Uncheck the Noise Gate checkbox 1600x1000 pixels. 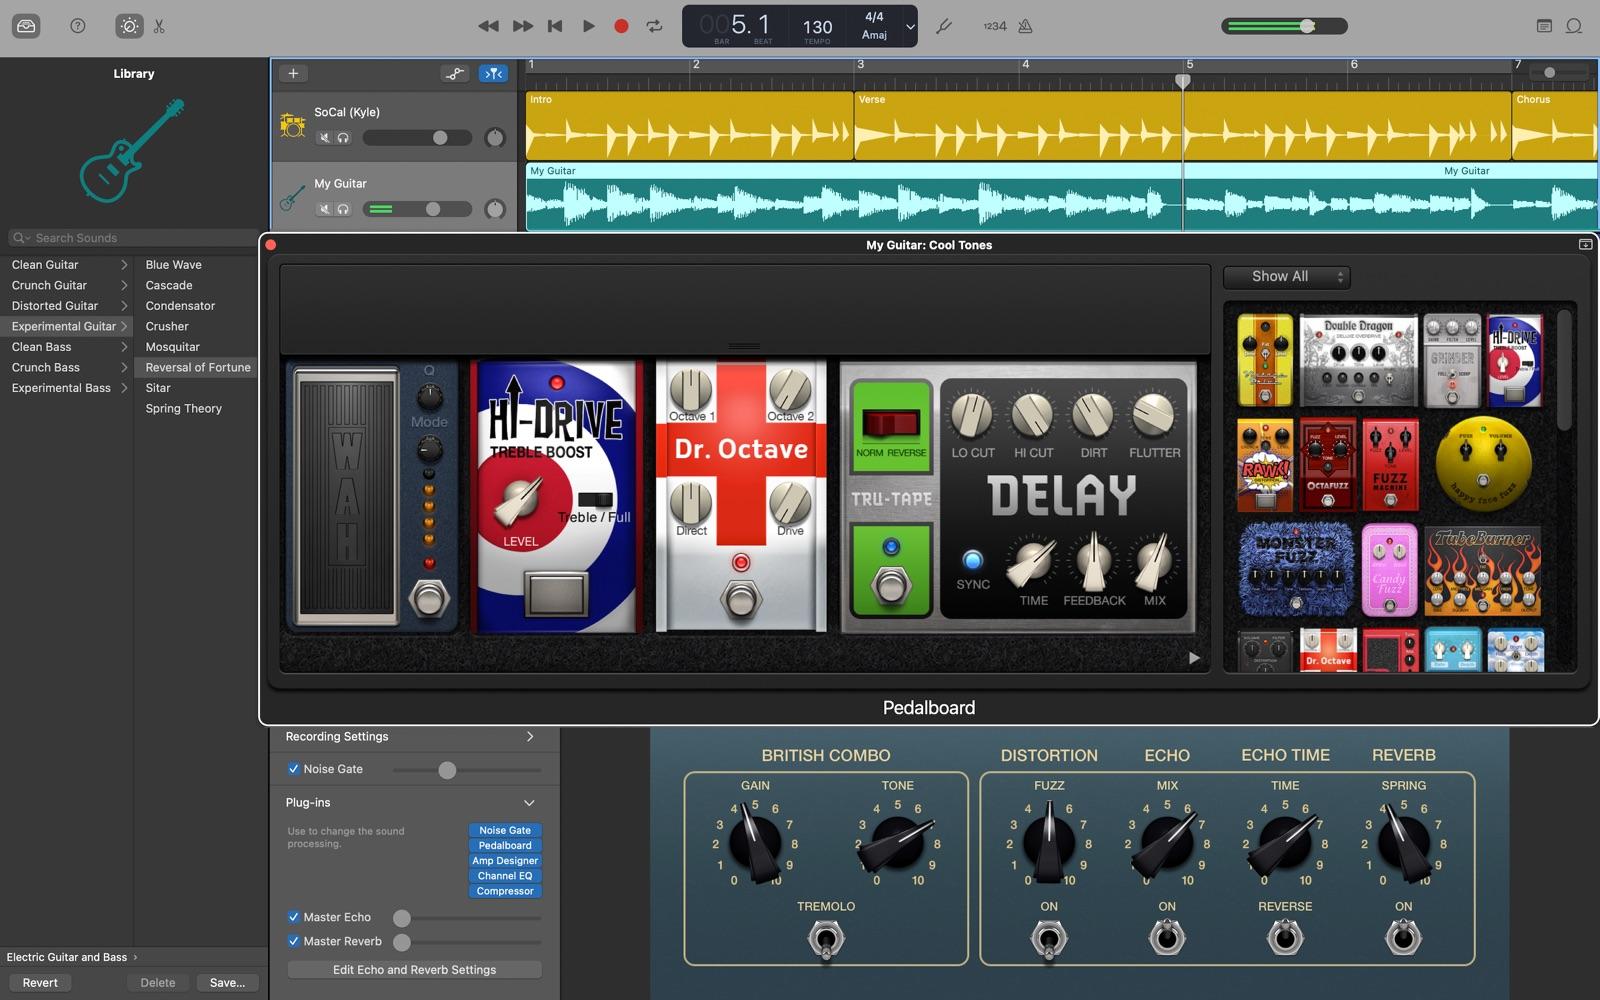[294, 769]
